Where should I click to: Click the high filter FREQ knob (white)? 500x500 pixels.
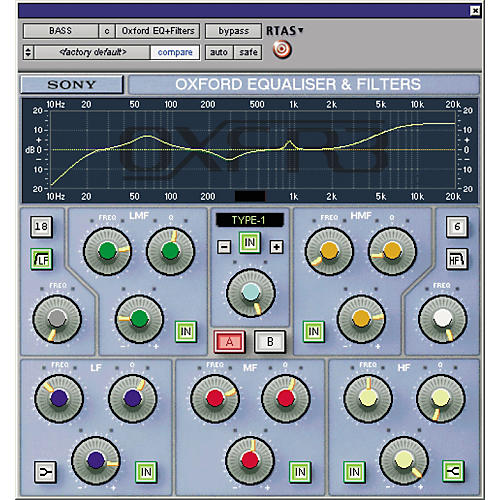[443, 319]
